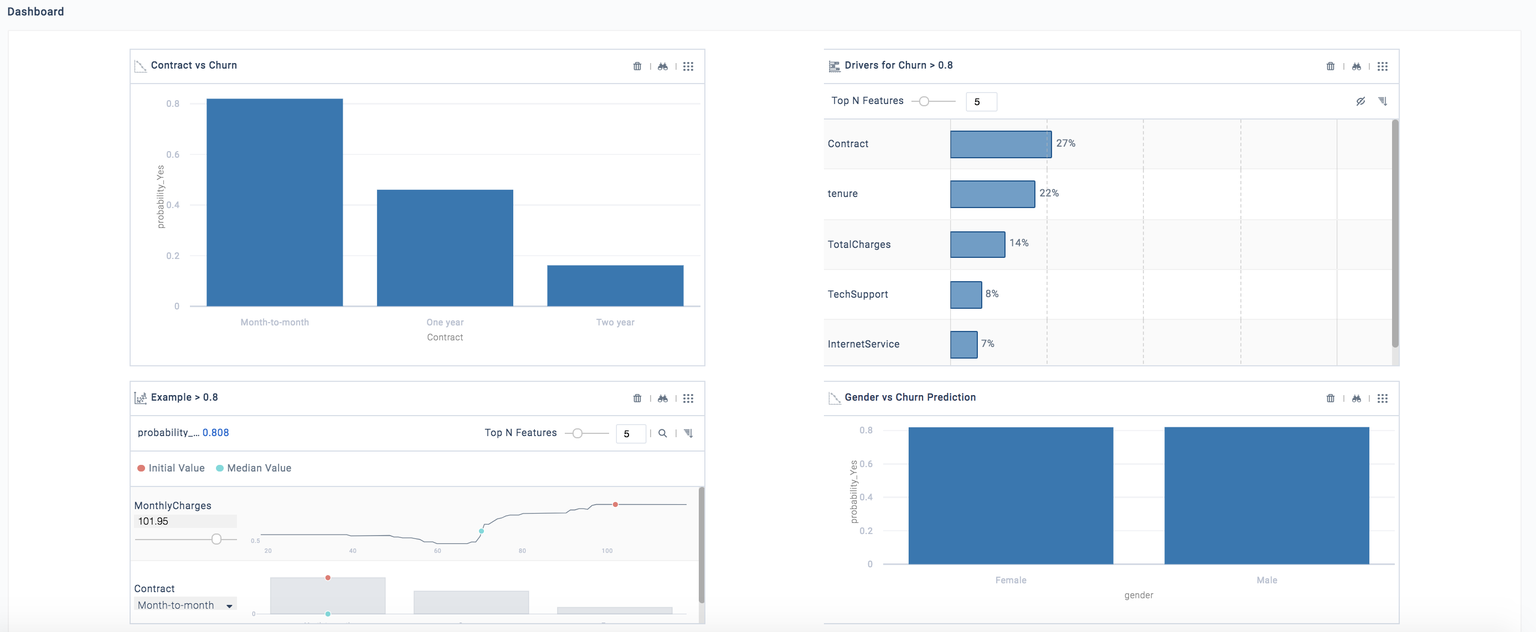
Task: Click the filter-sort icon in Drivers for Churn
Action: pyautogui.click(x=1383, y=101)
